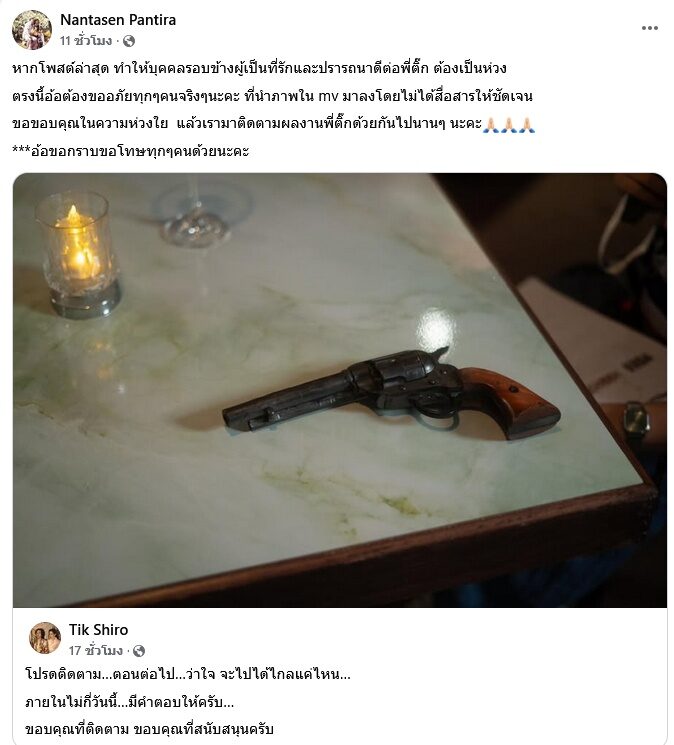674x745 pixels.
Task: Click the shared post line ขอบคุณที่ติดตาม
Action: [x=149, y=729]
